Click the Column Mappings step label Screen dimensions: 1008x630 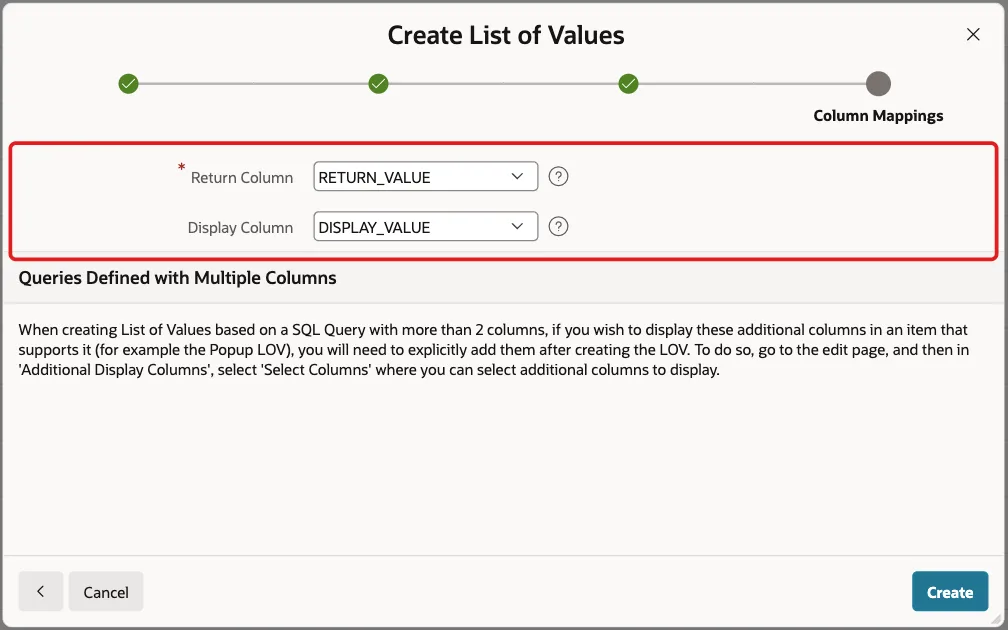[878, 116]
